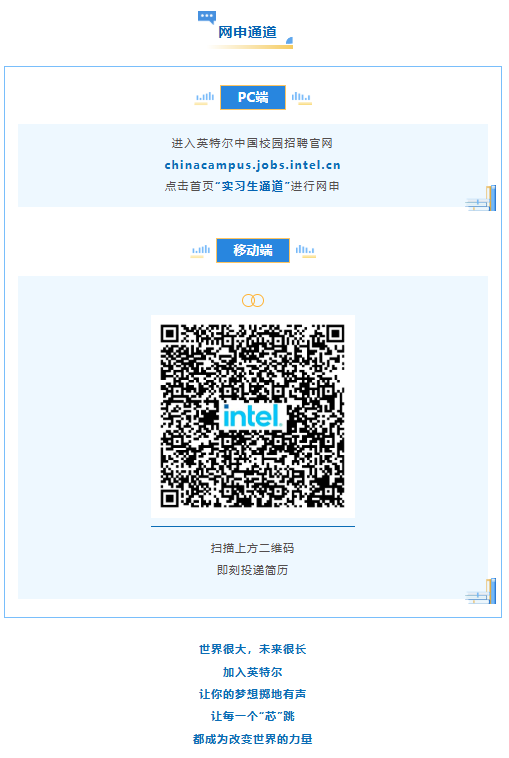
Task: Click the PC端 blue label button
Action: (253, 97)
